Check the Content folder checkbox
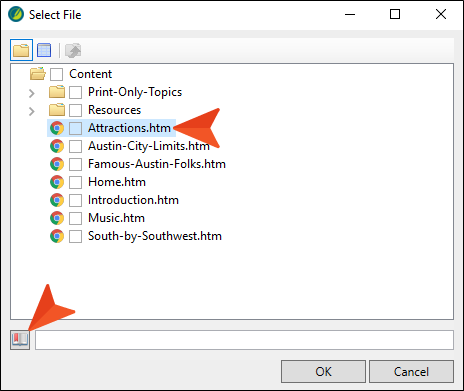Screen dimensions: 464x391 (x=56, y=74)
